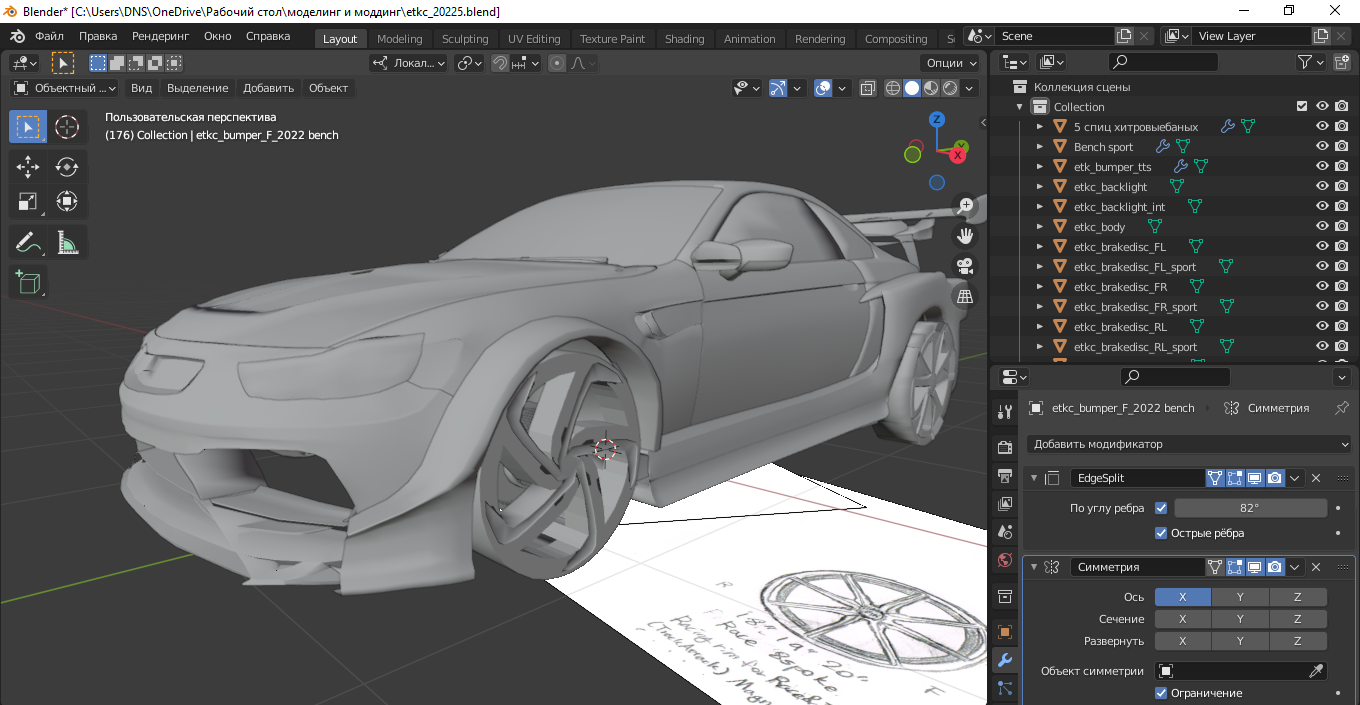Click the По углу ребра 82° field
Viewport: 1360px width, 705px height.
point(1250,508)
